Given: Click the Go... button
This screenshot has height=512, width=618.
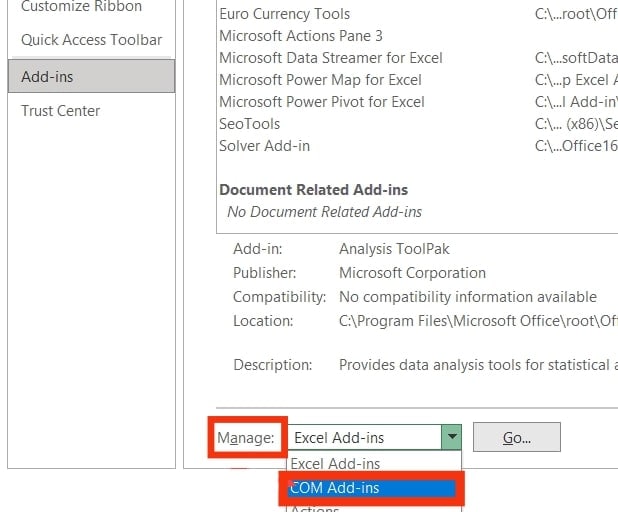Looking at the screenshot, I should 517,437.
